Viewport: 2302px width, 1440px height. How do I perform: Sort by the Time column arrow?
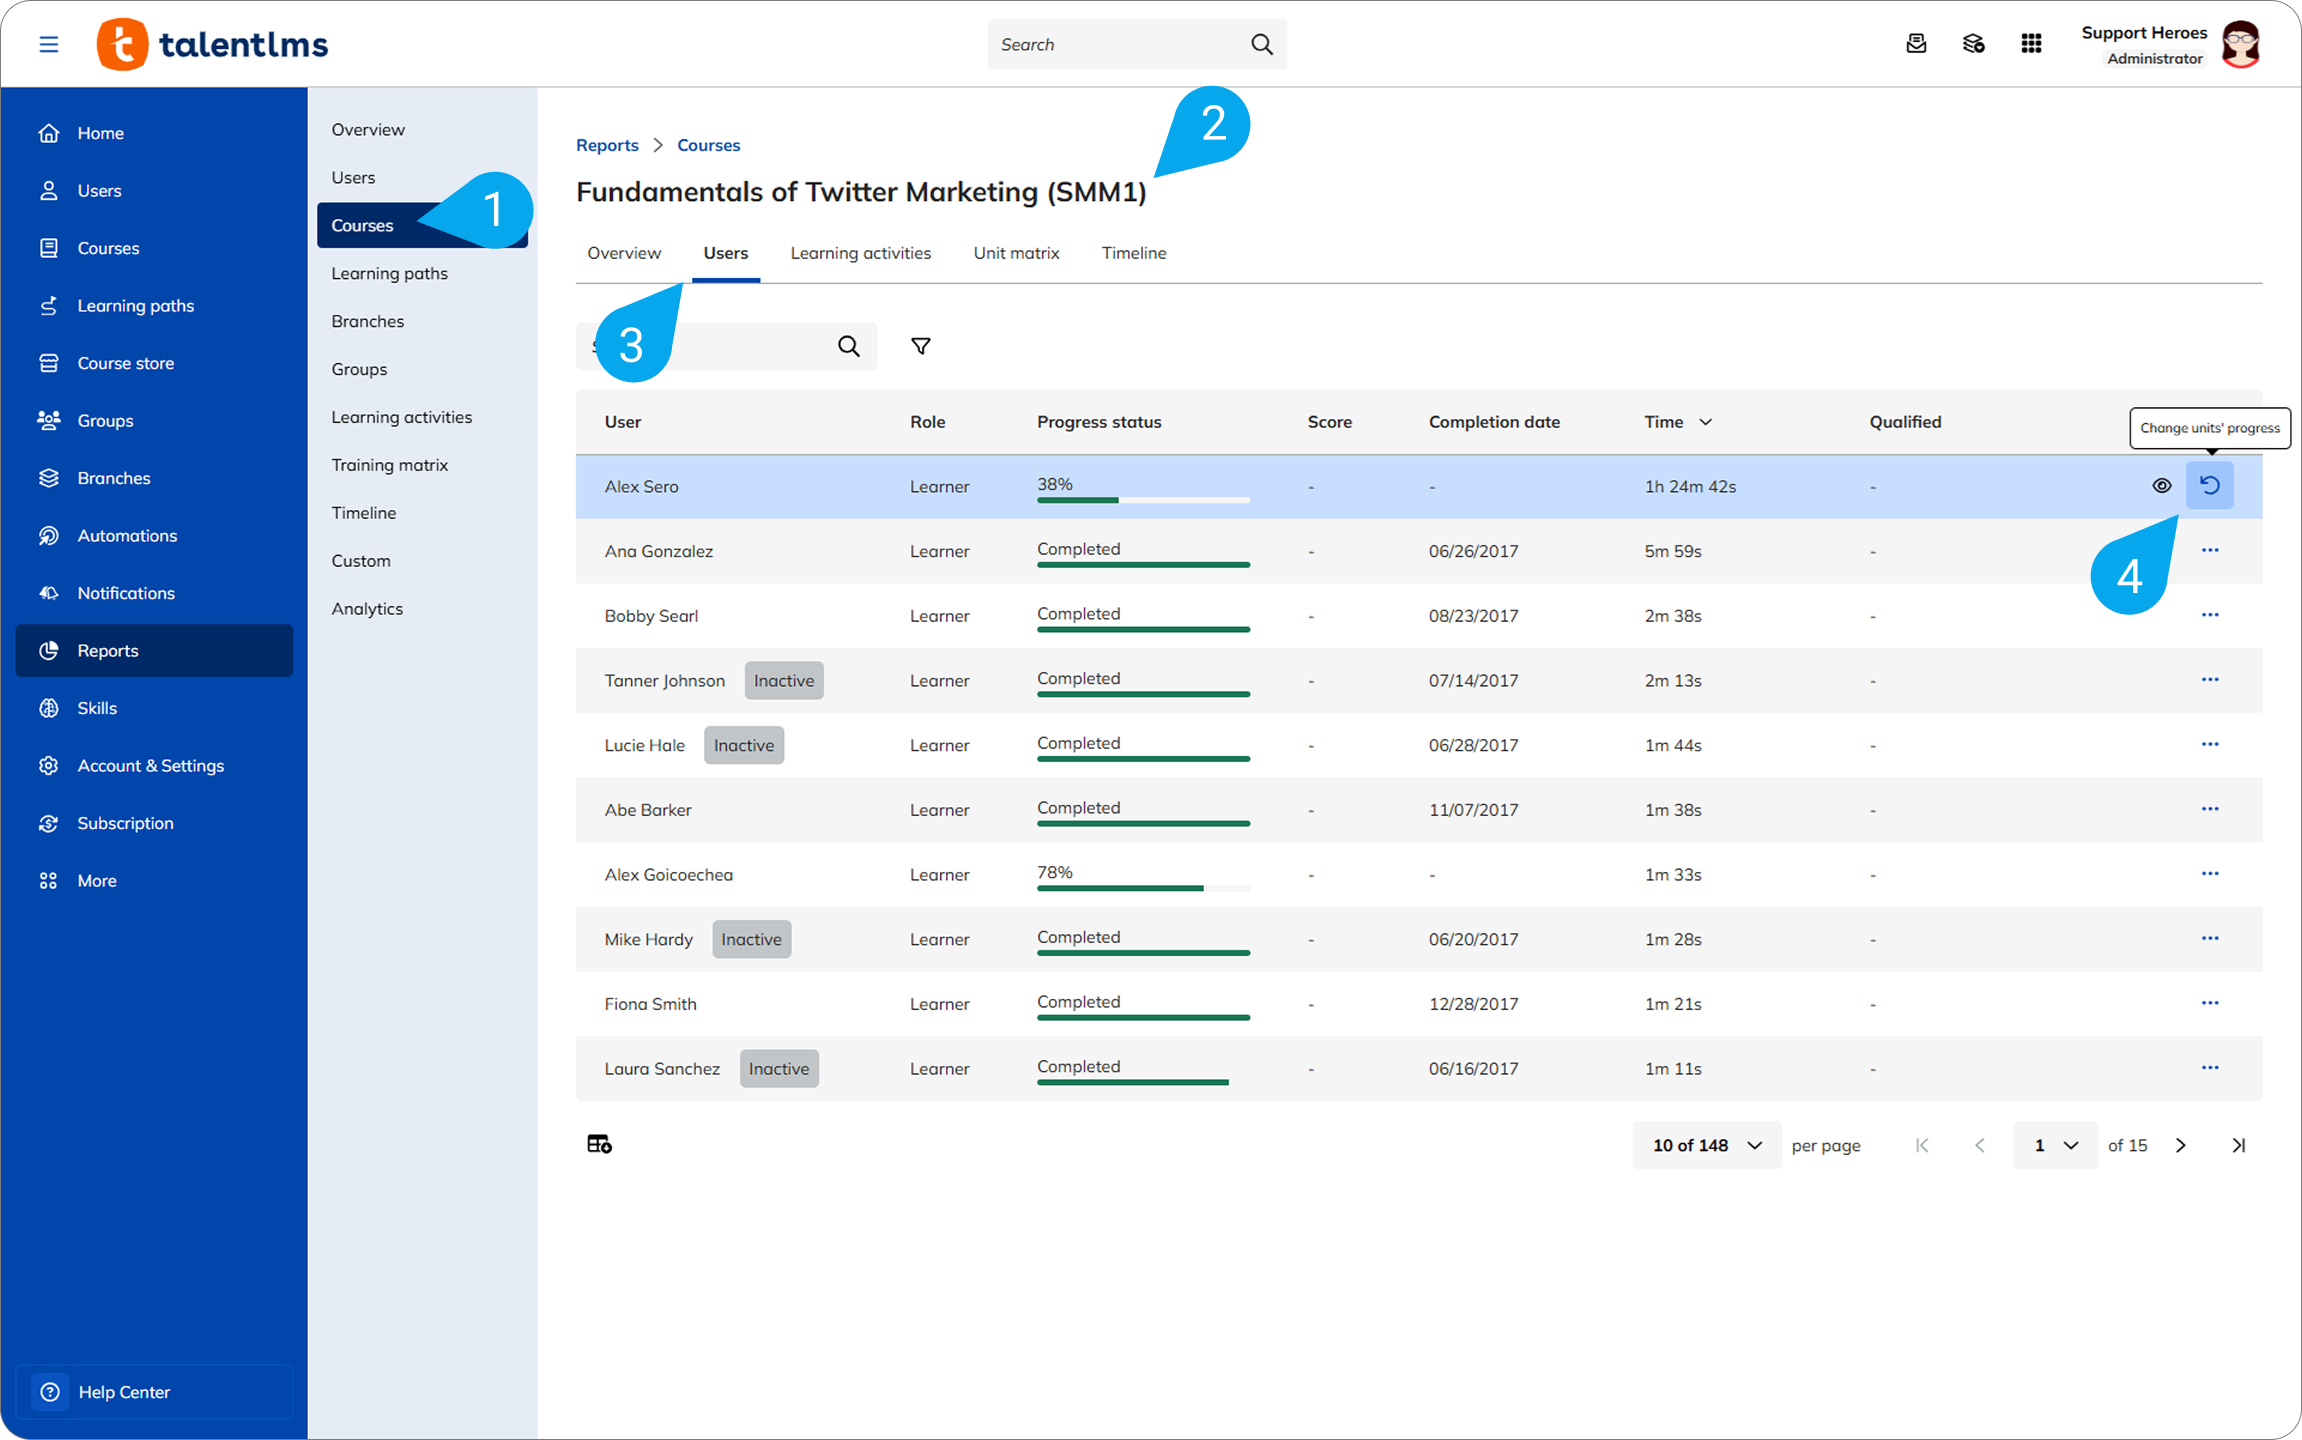1705,422
